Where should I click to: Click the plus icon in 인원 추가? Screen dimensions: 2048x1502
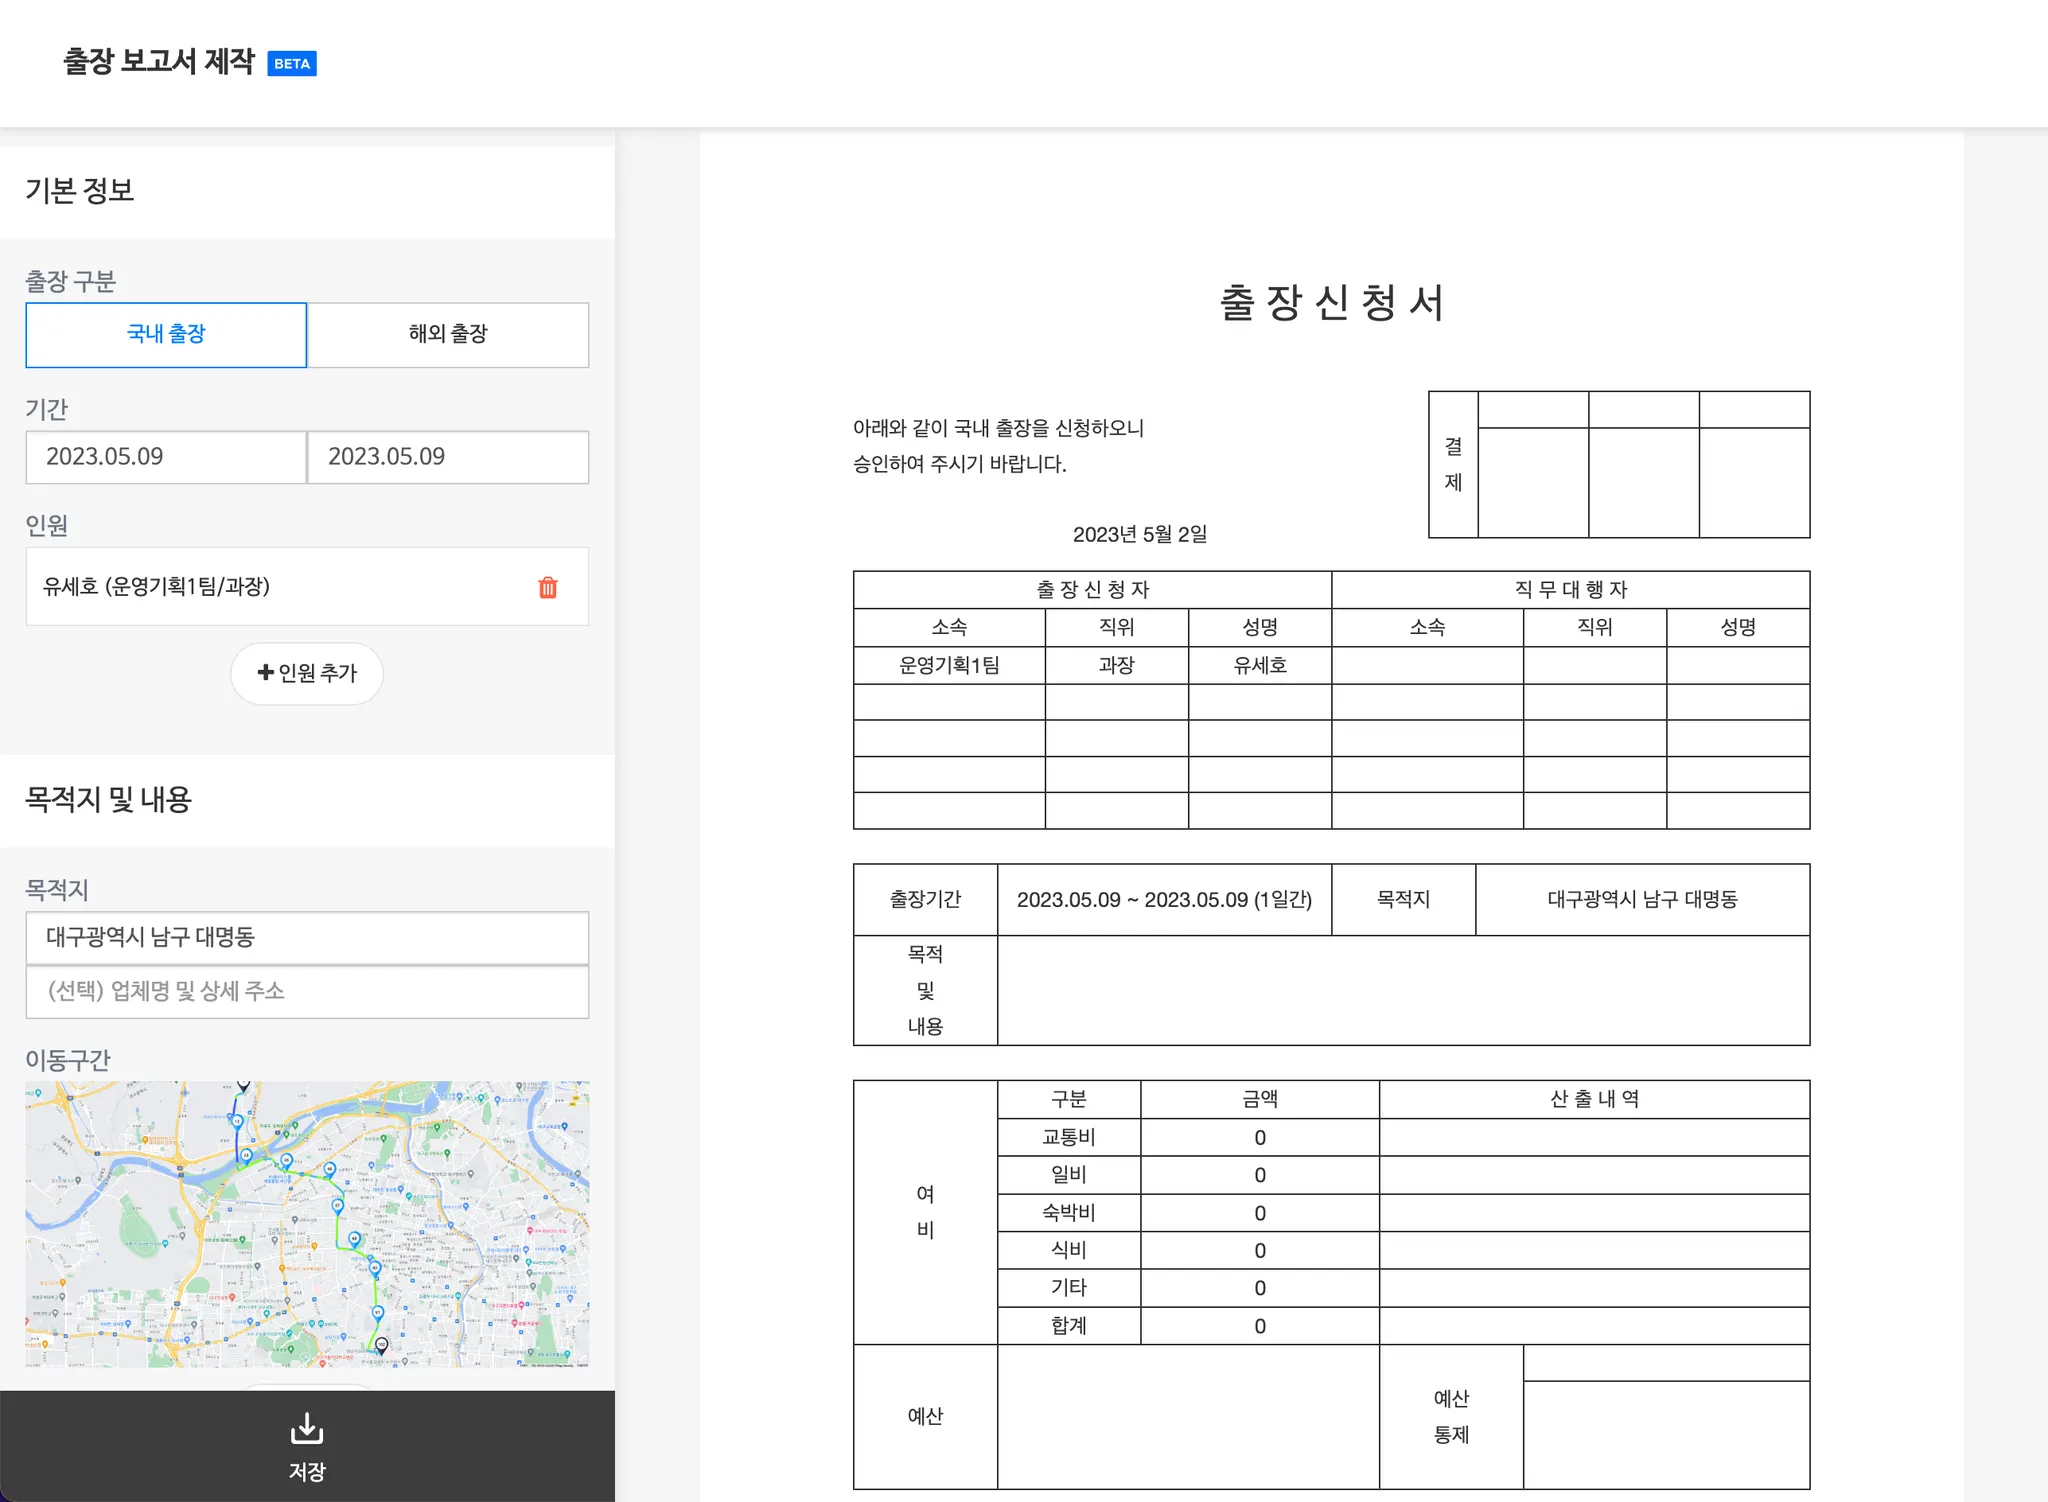[x=265, y=672]
